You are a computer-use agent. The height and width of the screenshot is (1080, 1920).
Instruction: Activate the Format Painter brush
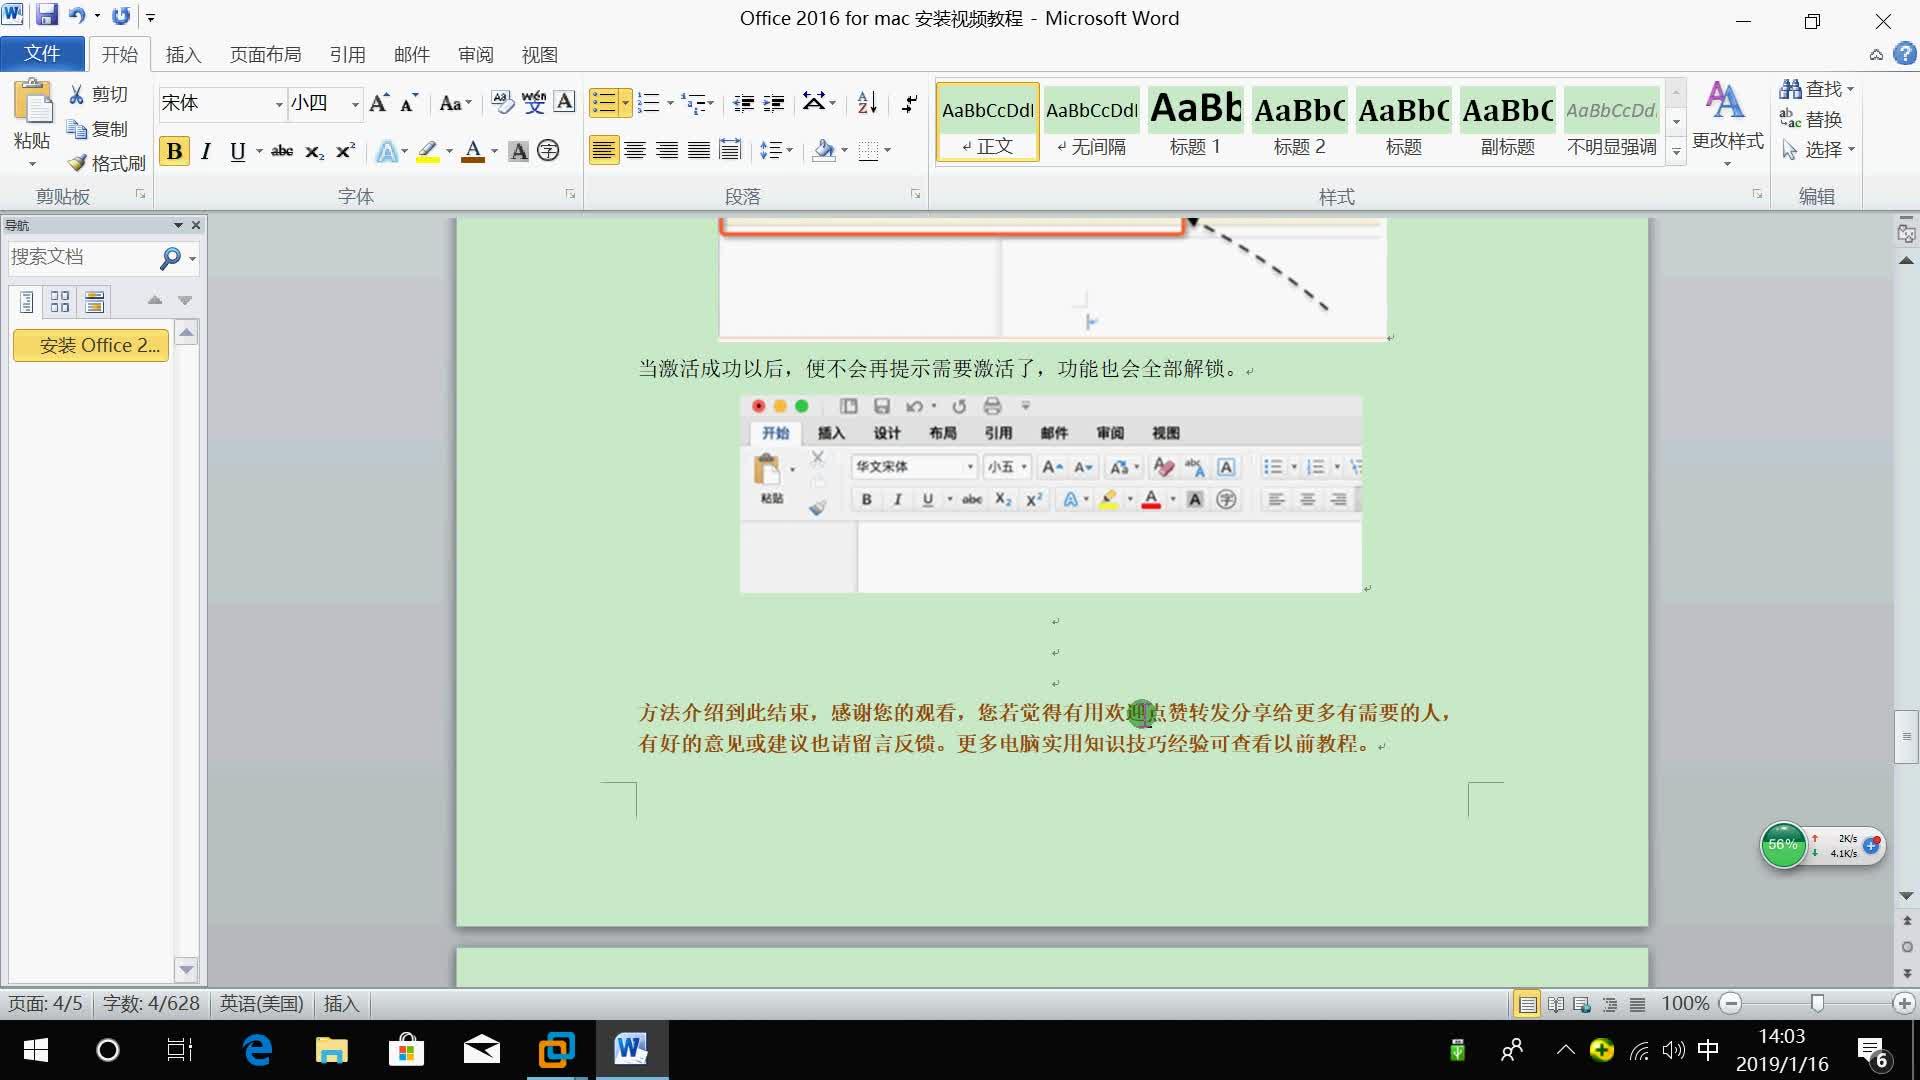coord(106,163)
